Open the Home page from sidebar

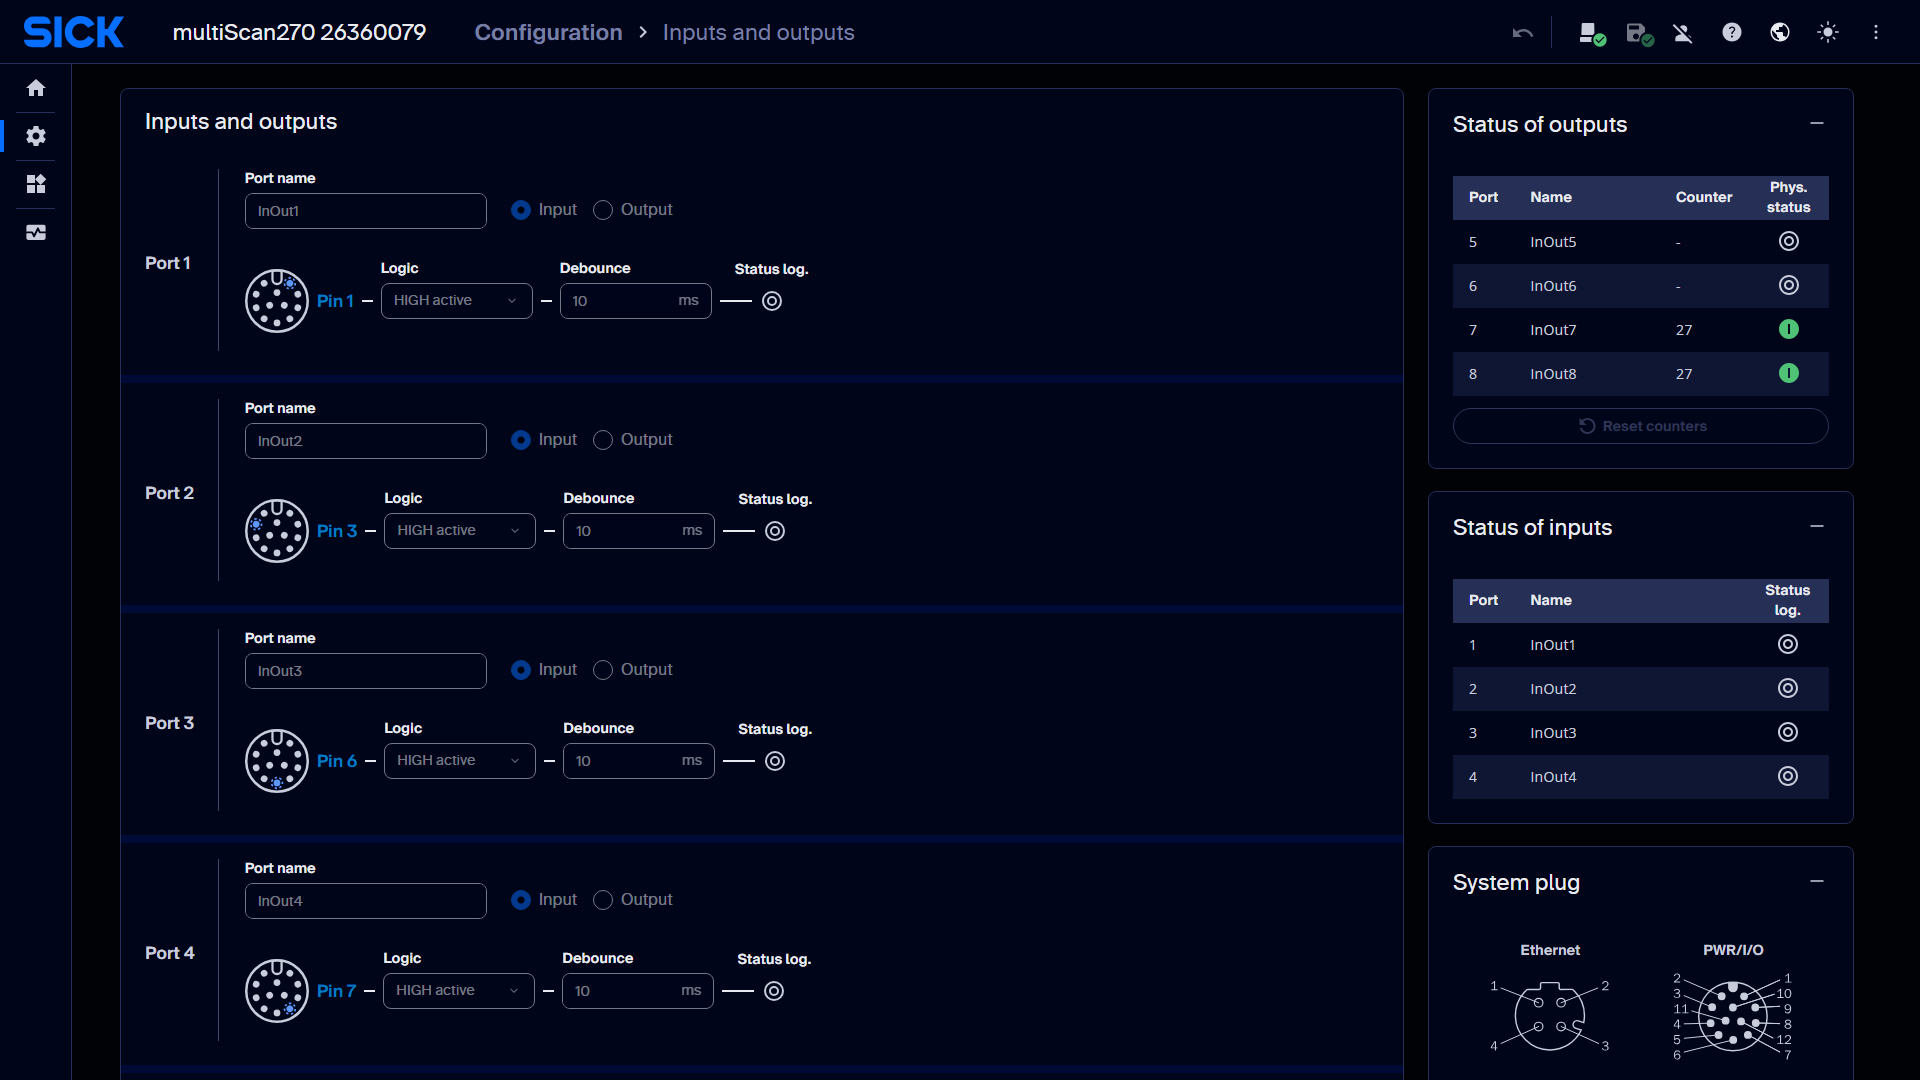(x=36, y=88)
